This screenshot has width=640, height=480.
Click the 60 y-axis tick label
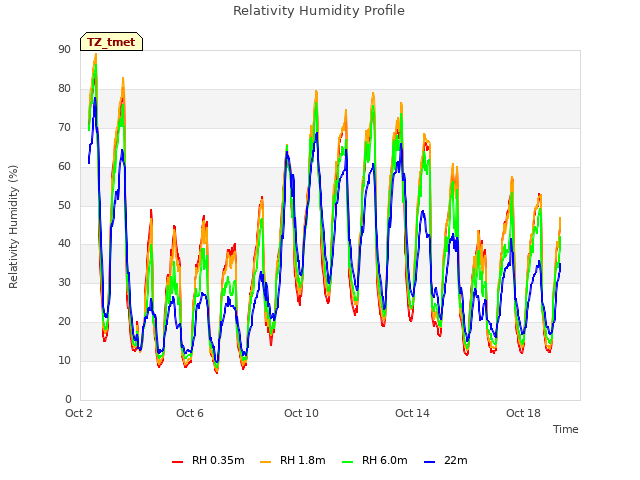pyautogui.click(x=64, y=166)
